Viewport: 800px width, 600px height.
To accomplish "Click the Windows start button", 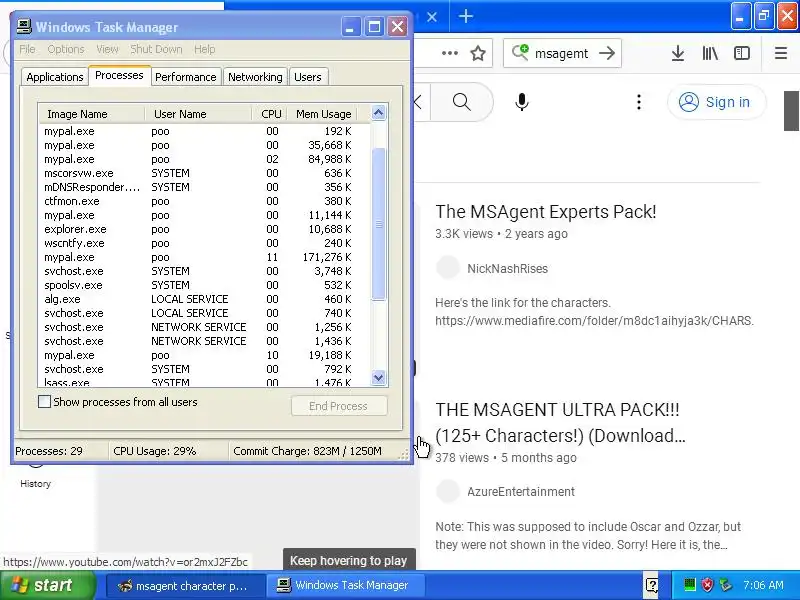I will coord(48,585).
